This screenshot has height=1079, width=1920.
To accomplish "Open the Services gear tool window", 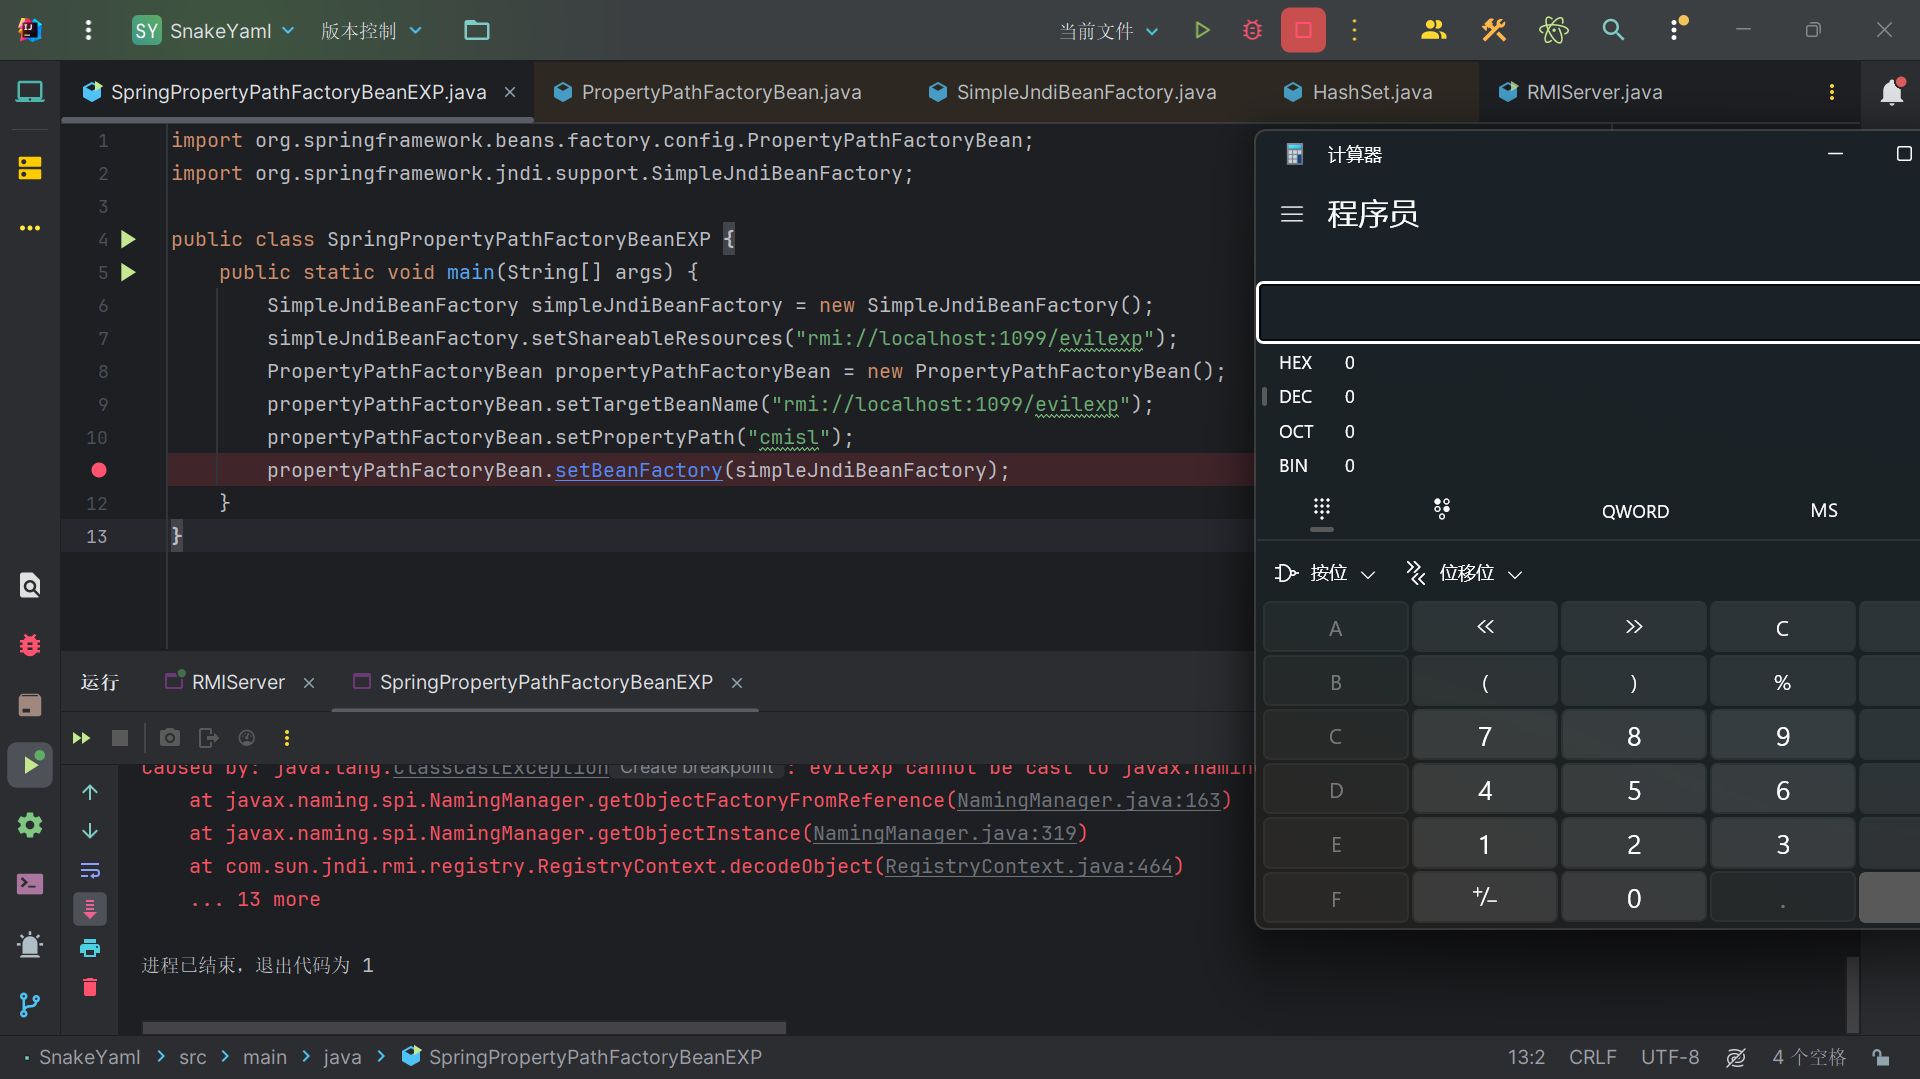I will point(30,825).
